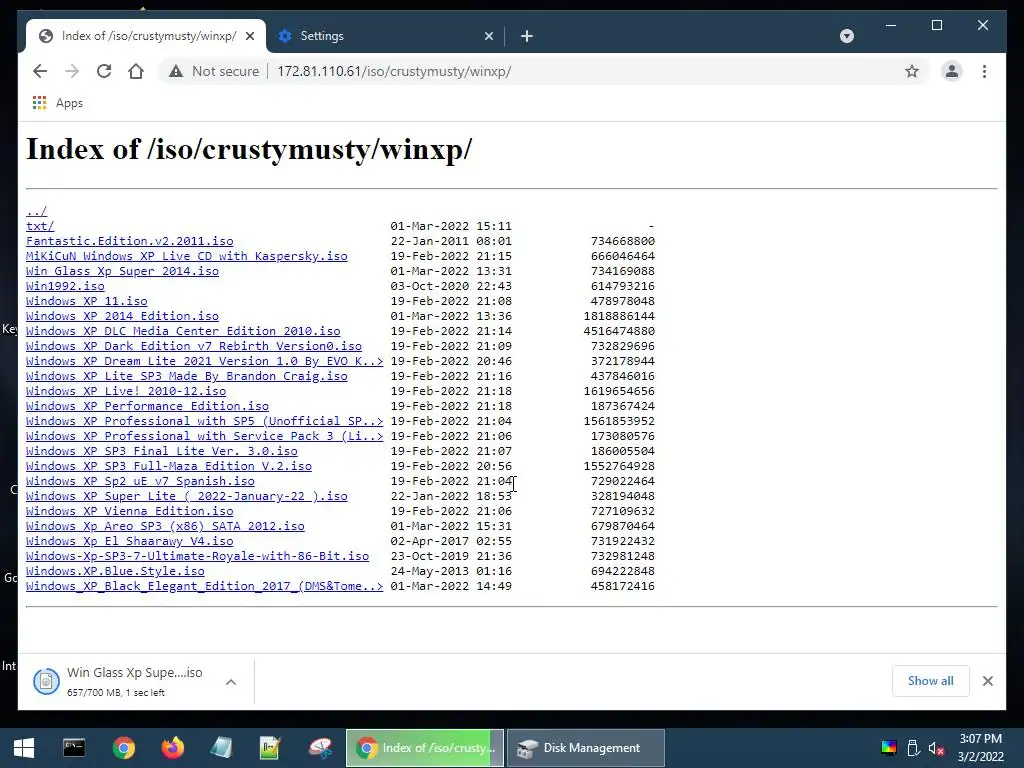Open the home page button
Screen dimensions: 1024x768
click(136, 71)
